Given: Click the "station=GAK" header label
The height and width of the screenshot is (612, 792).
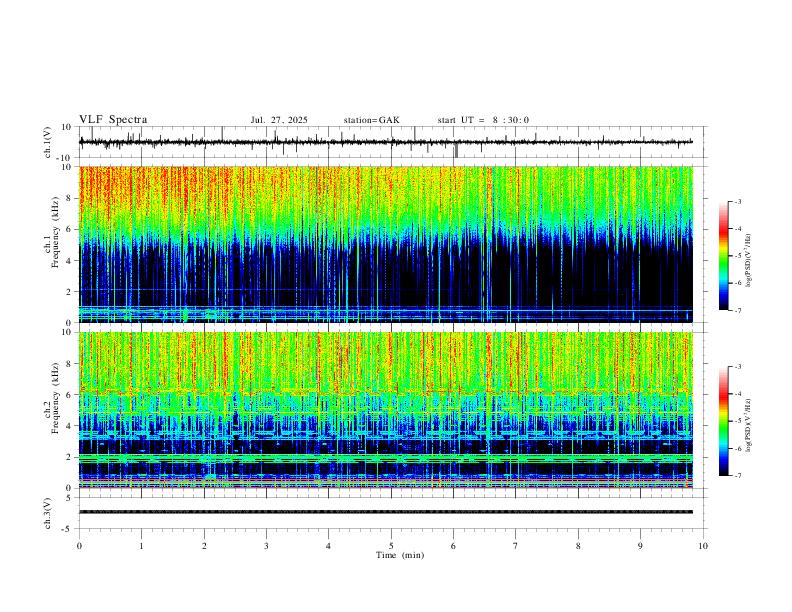Looking at the screenshot, I should [x=371, y=120].
